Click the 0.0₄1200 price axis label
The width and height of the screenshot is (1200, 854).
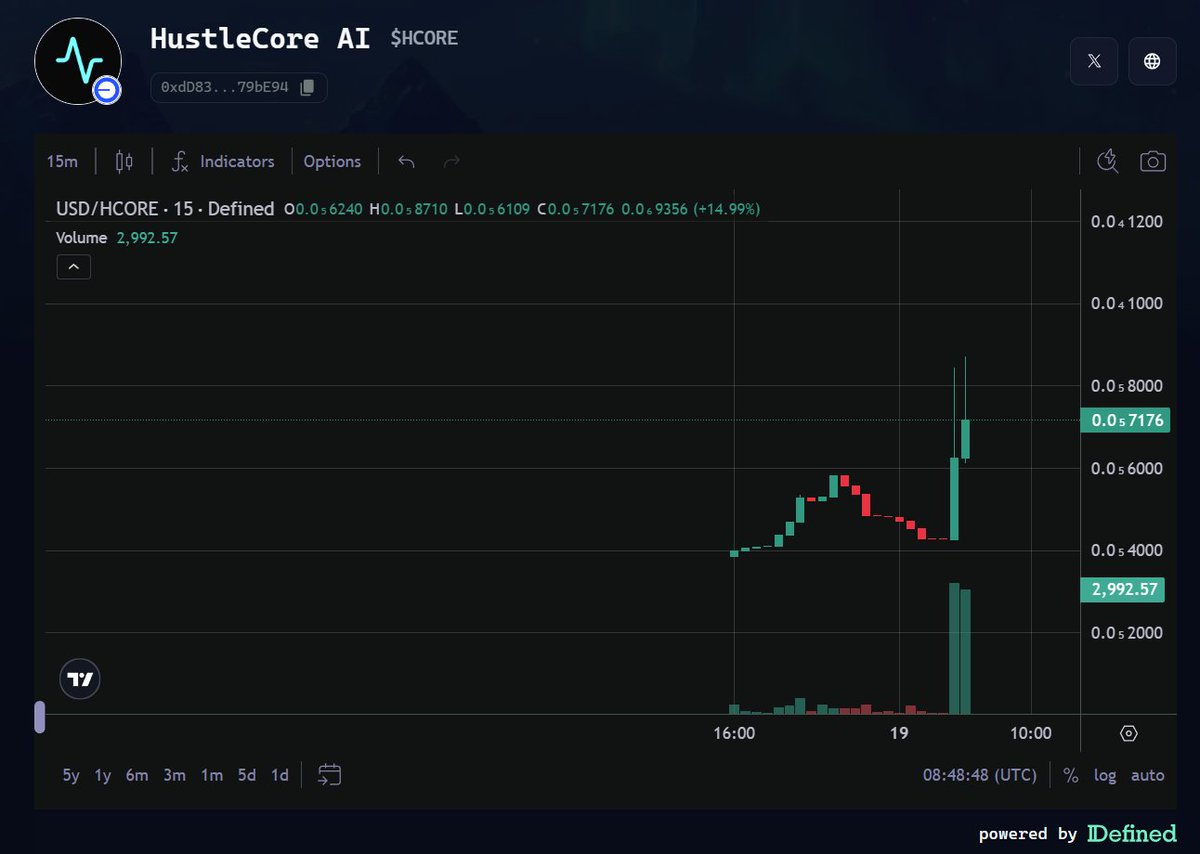tap(1126, 222)
